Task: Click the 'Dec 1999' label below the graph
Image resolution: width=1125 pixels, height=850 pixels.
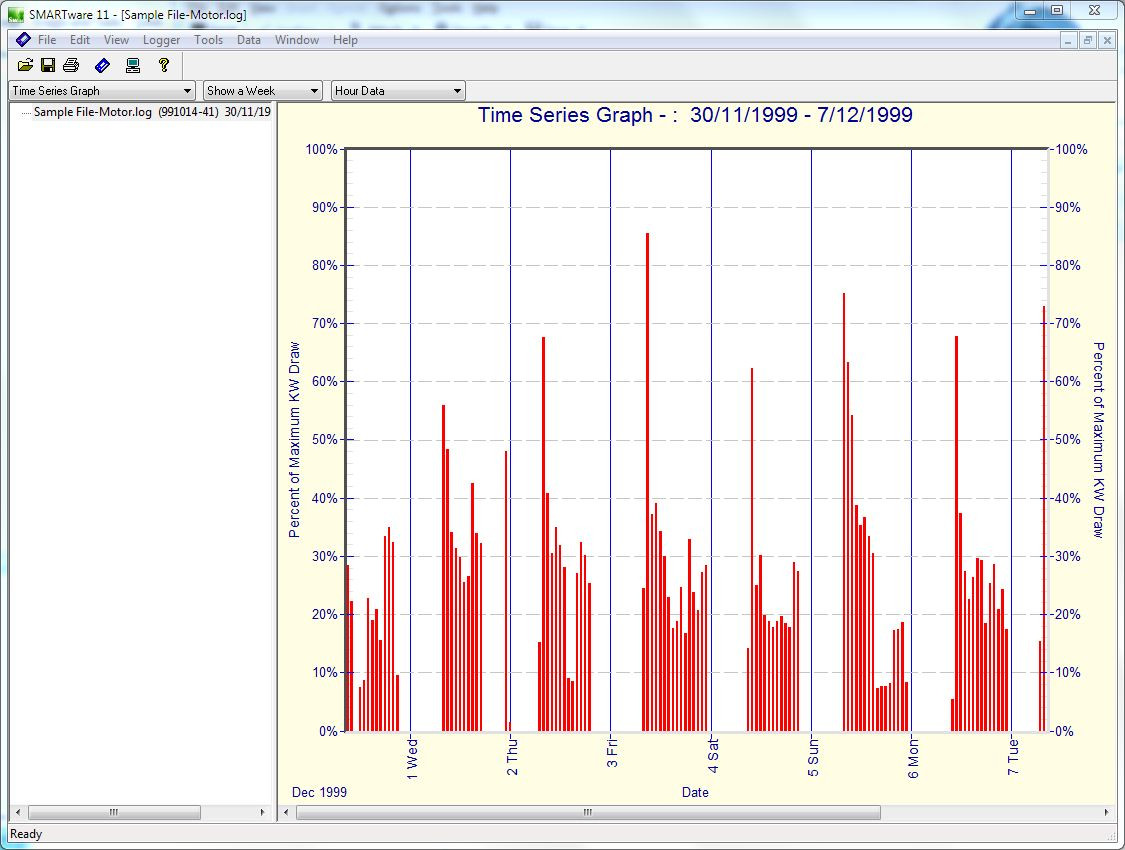Action: [x=319, y=793]
